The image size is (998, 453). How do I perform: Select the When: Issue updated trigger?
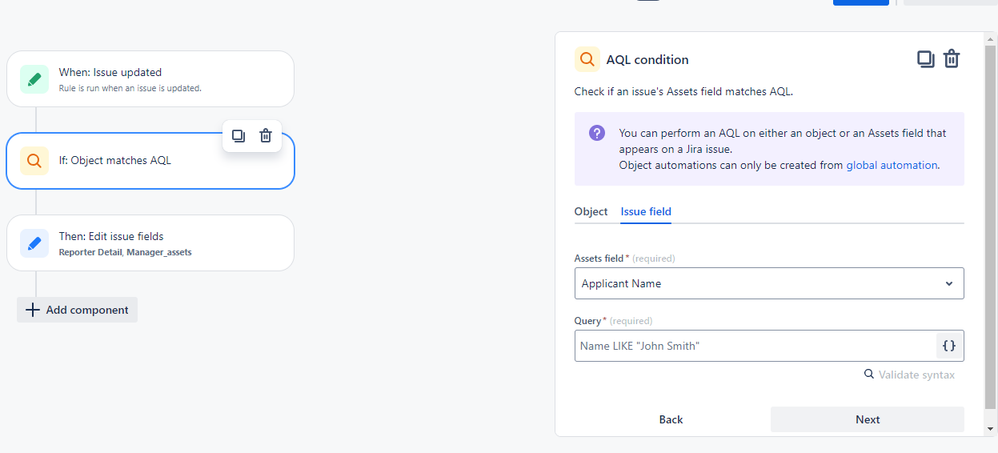[150, 79]
